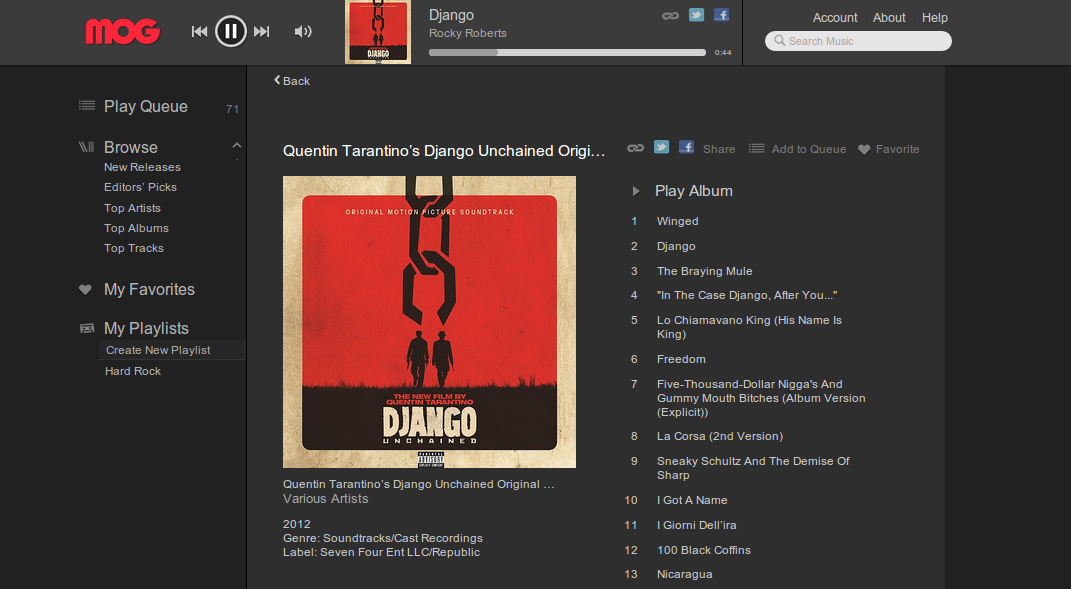
Task: Open the Account menu
Action: click(x=835, y=18)
